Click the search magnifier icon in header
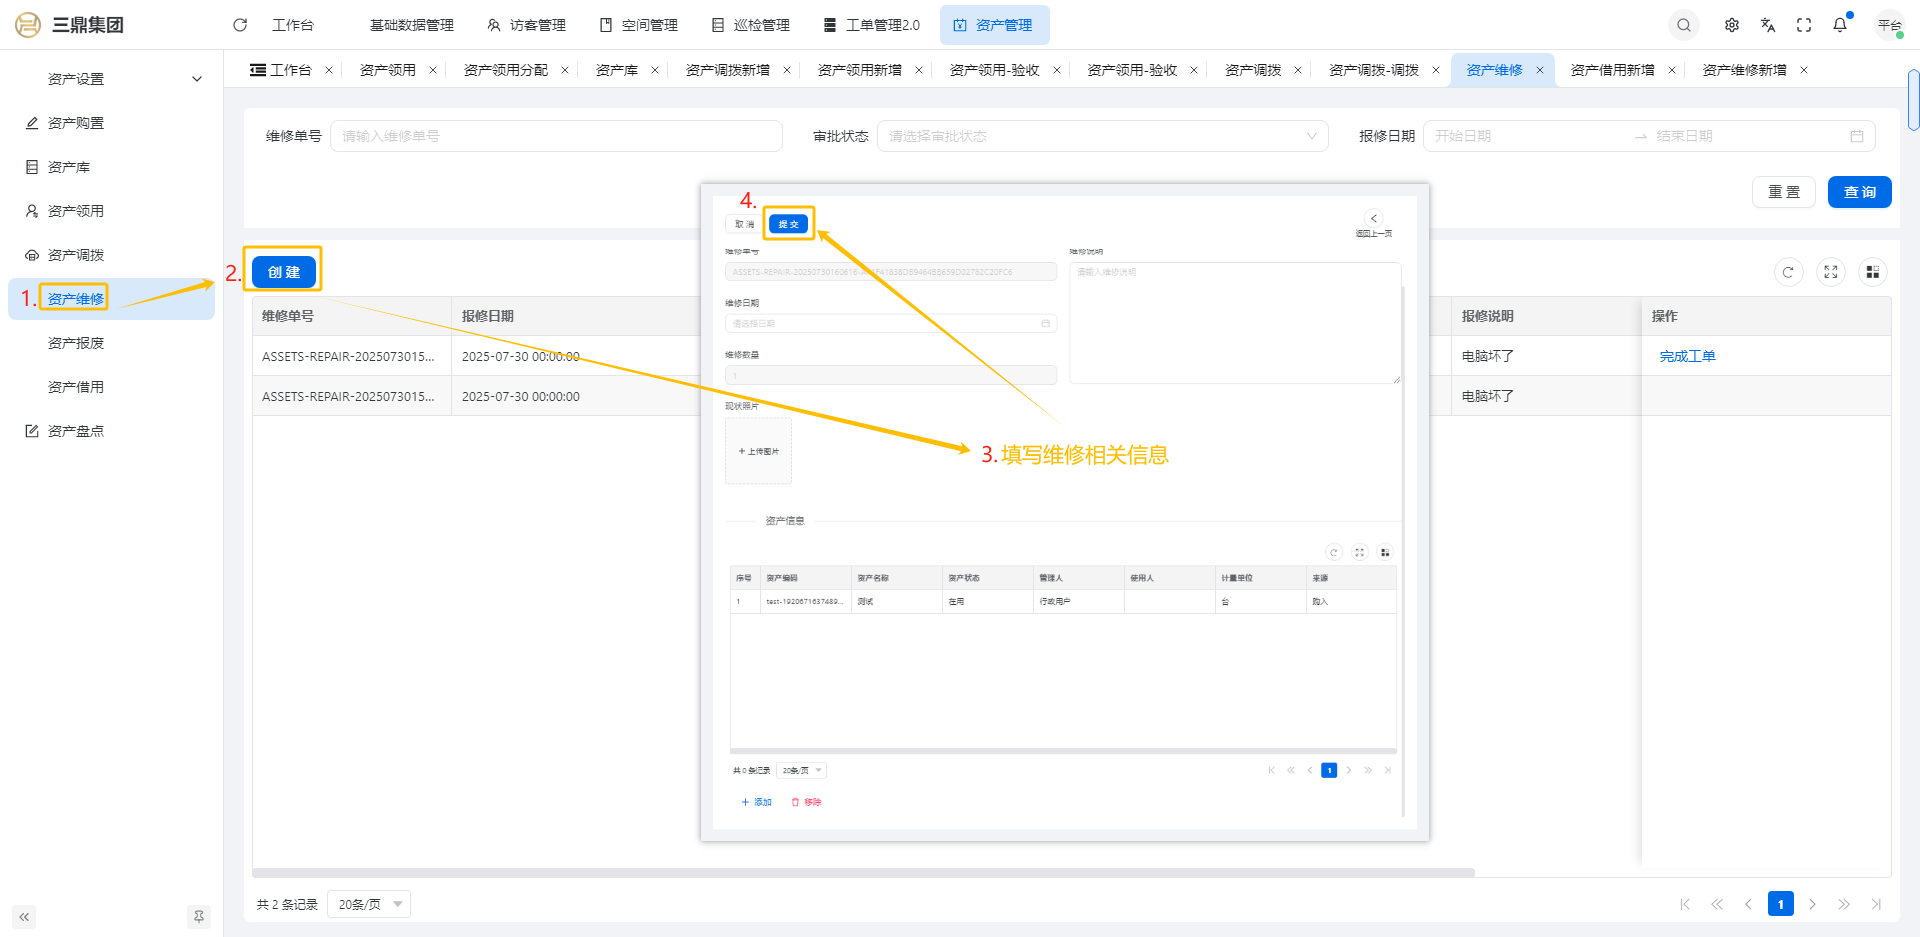Screen dimensions: 1920x937 (x=1684, y=25)
